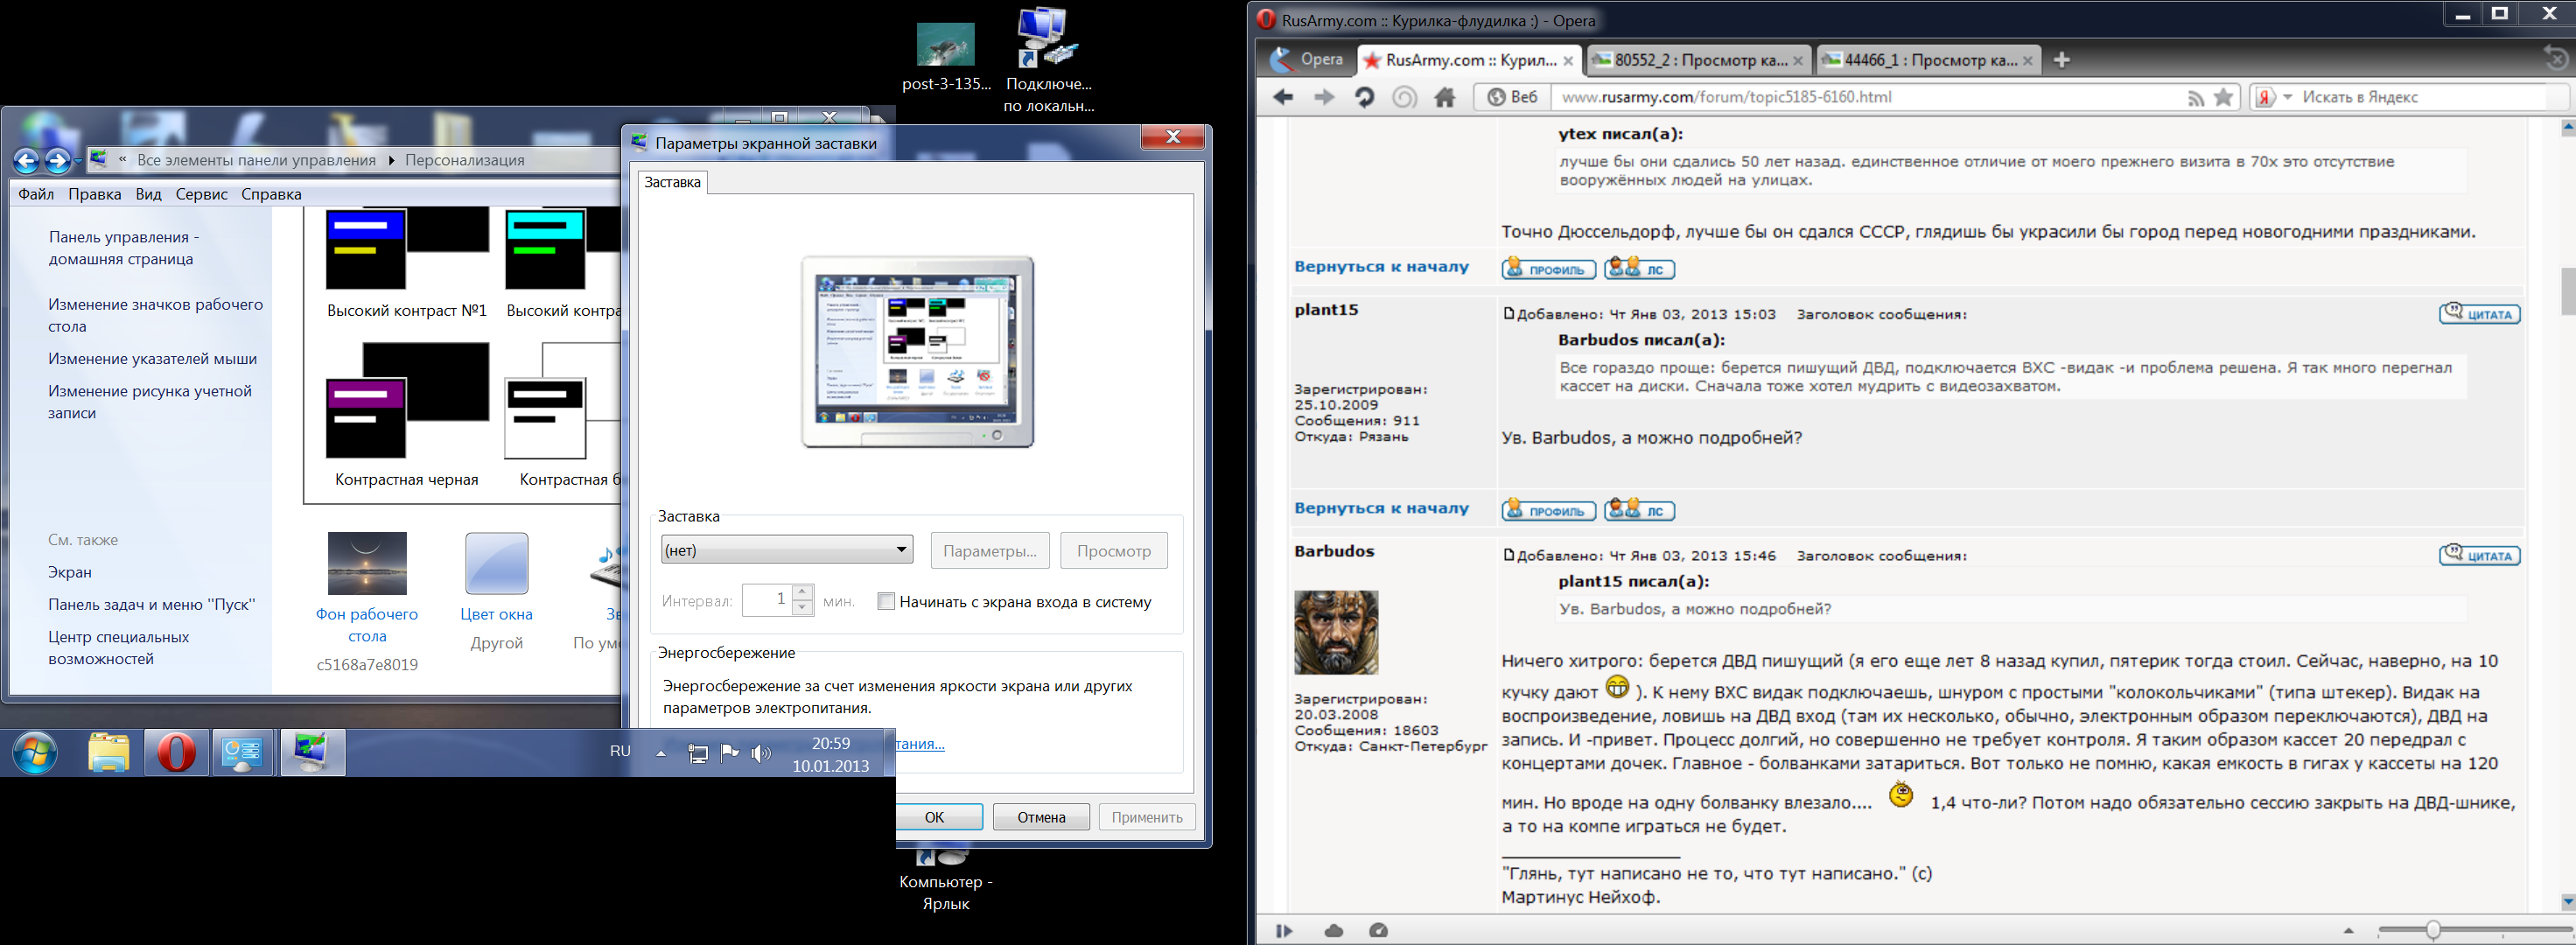Open the volume speaker tray icon
The width and height of the screenshot is (2576, 945).
[x=761, y=753]
